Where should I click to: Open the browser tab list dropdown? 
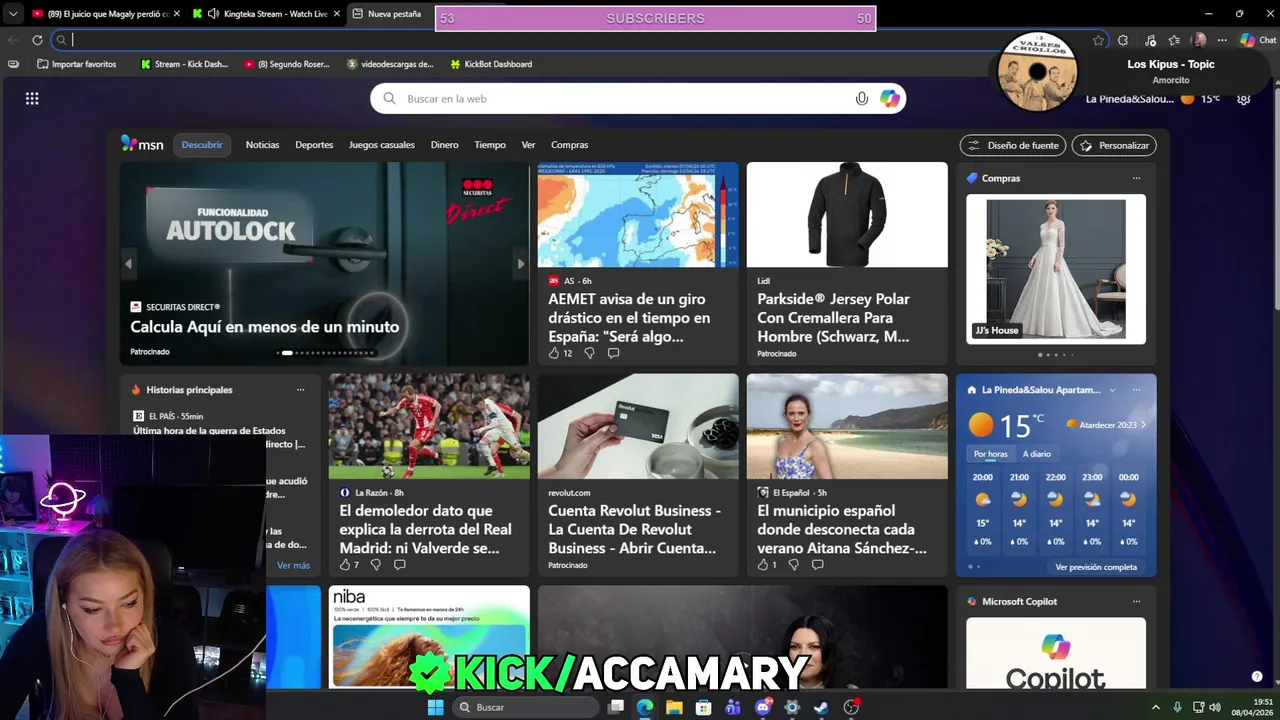tap(13, 14)
